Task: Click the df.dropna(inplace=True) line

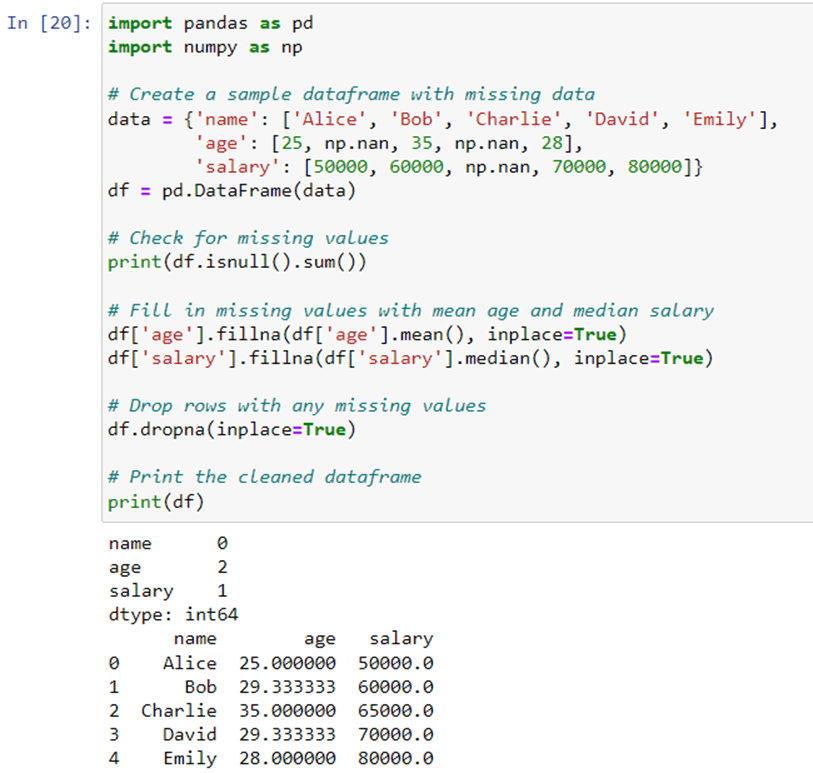Action: [x=232, y=430]
